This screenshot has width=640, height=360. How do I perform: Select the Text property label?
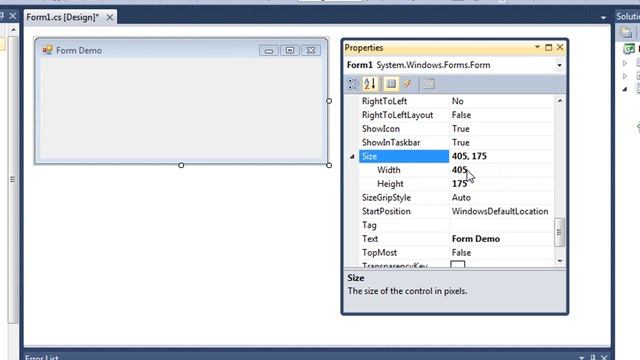click(370, 239)
